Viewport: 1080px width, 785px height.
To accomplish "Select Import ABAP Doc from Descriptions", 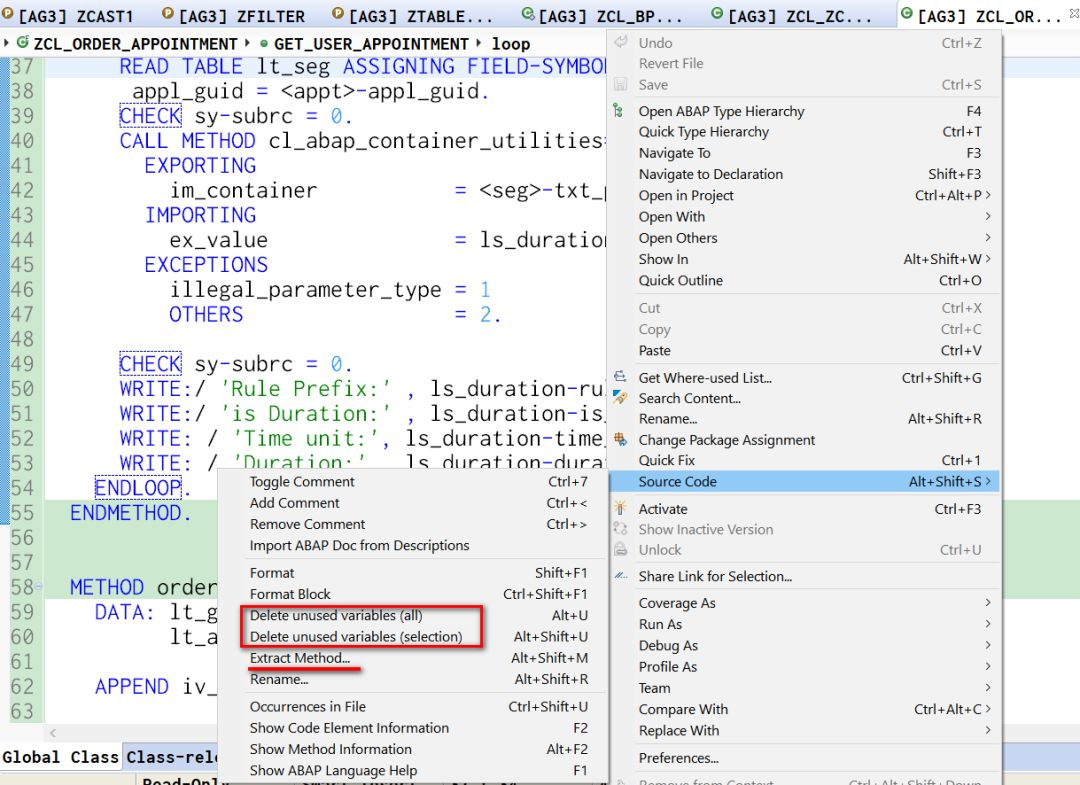I will click(x=413, y=545).
